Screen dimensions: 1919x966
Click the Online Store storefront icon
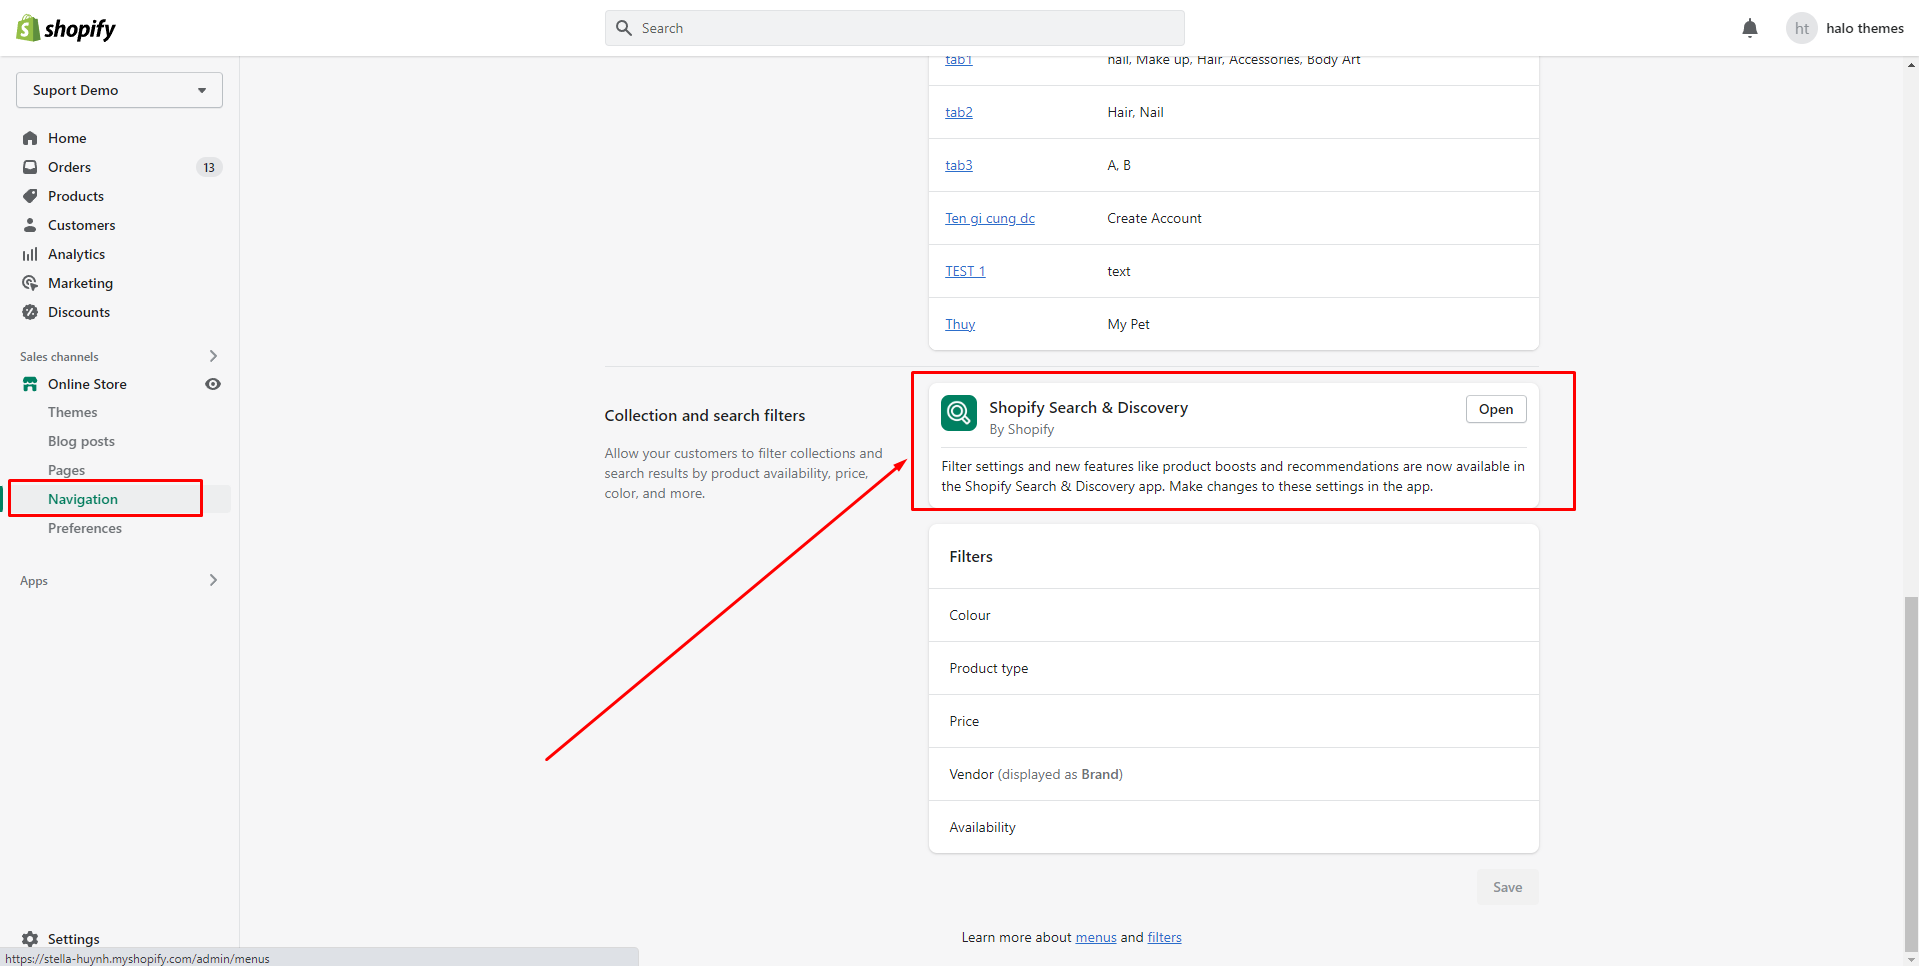click(x=30, y=384)
